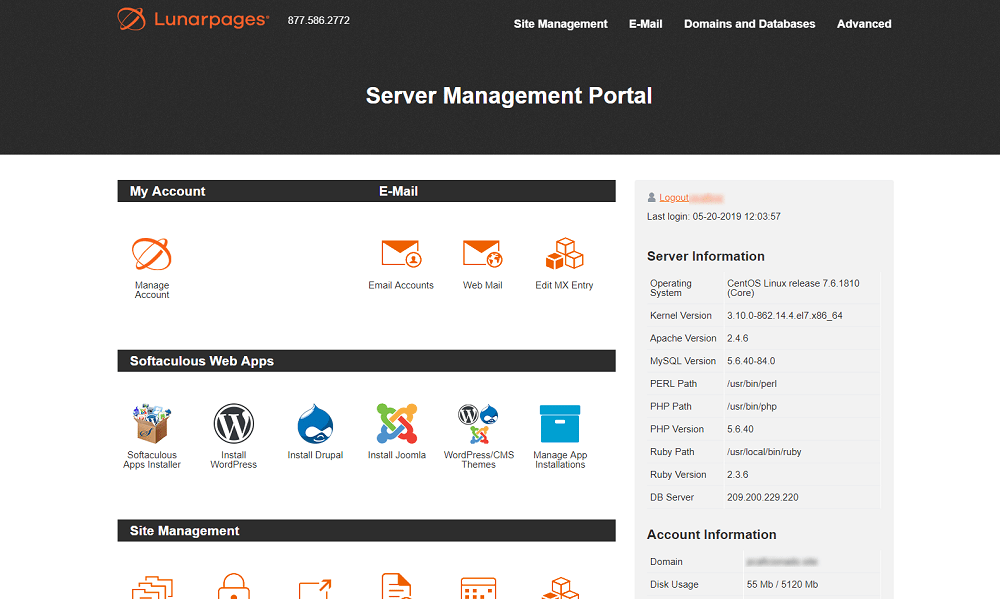Click the document page icon under Site Management
This screenshot has height=599, width=1000.
397,586
